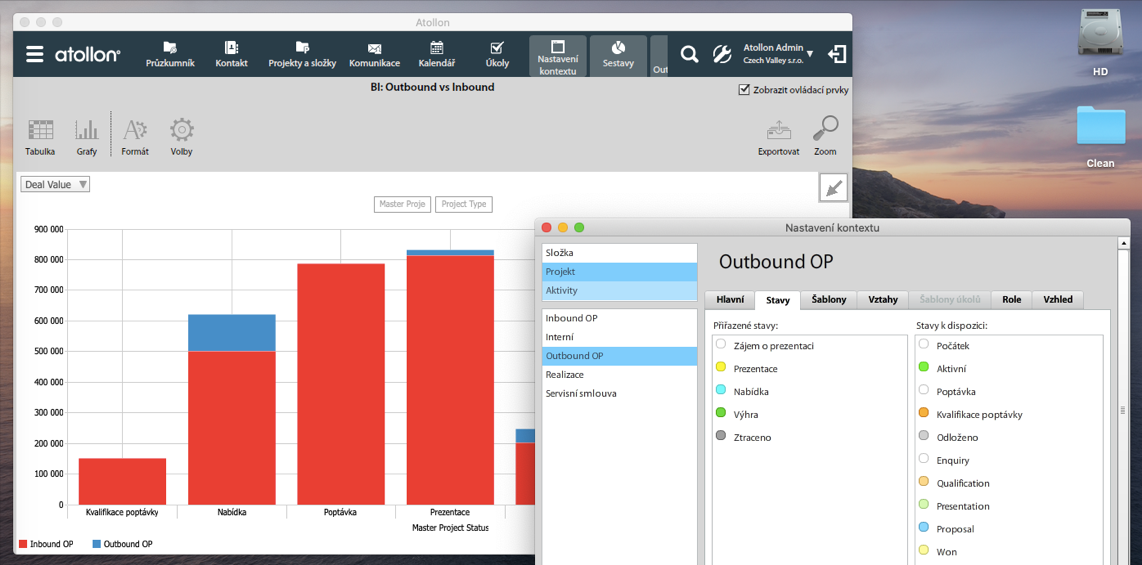1142x565 pixels.
Task: Open Průzkumník explorer icon
Action: (x=170, y=54)
